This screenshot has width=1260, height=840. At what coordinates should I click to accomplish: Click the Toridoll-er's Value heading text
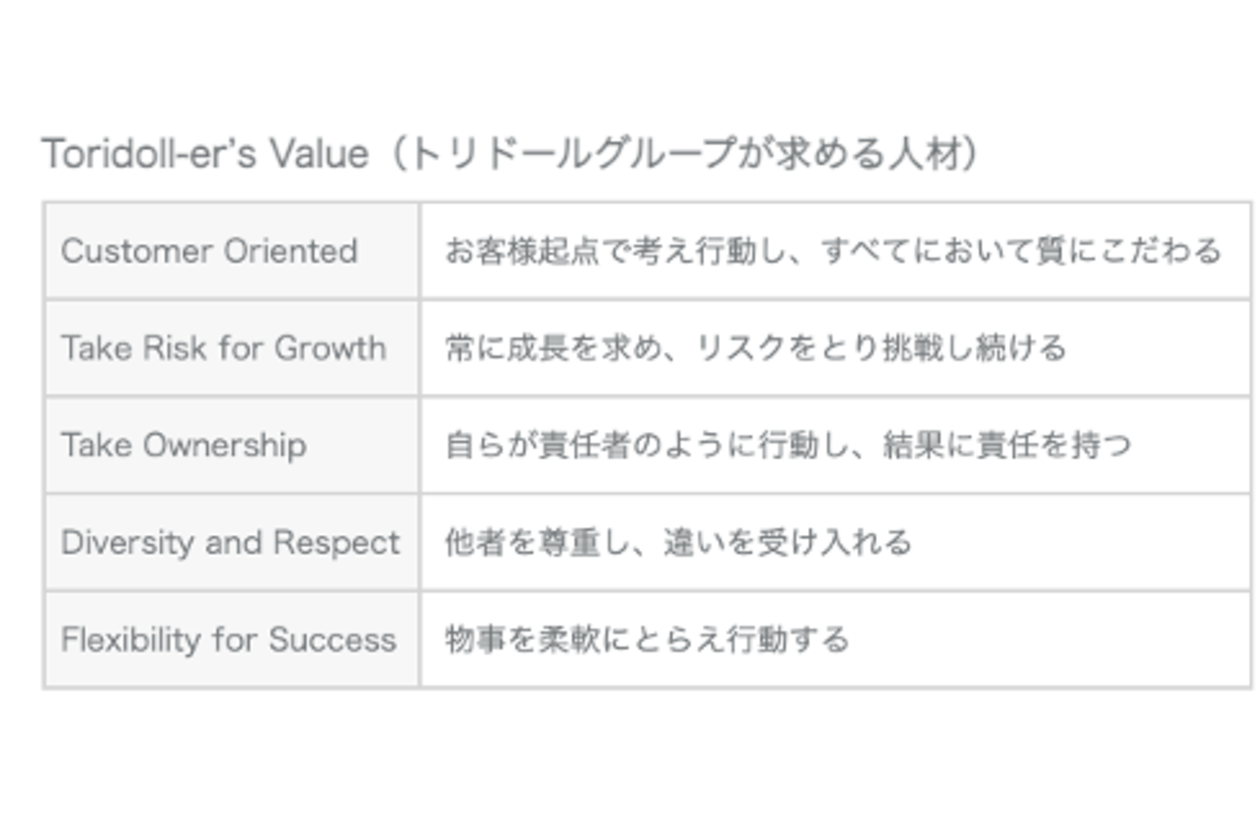coord(510,154)
